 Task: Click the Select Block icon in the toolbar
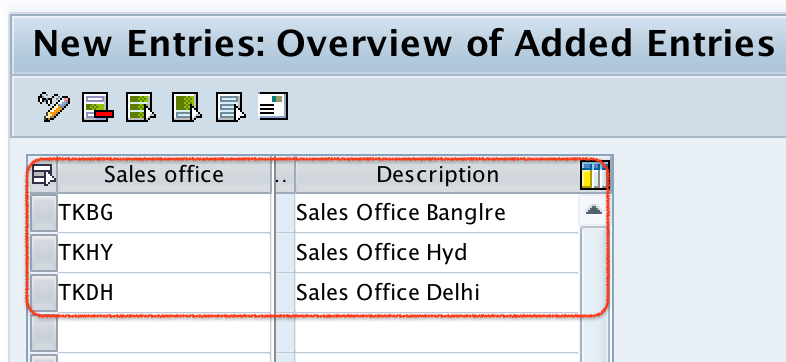point(186,106)
